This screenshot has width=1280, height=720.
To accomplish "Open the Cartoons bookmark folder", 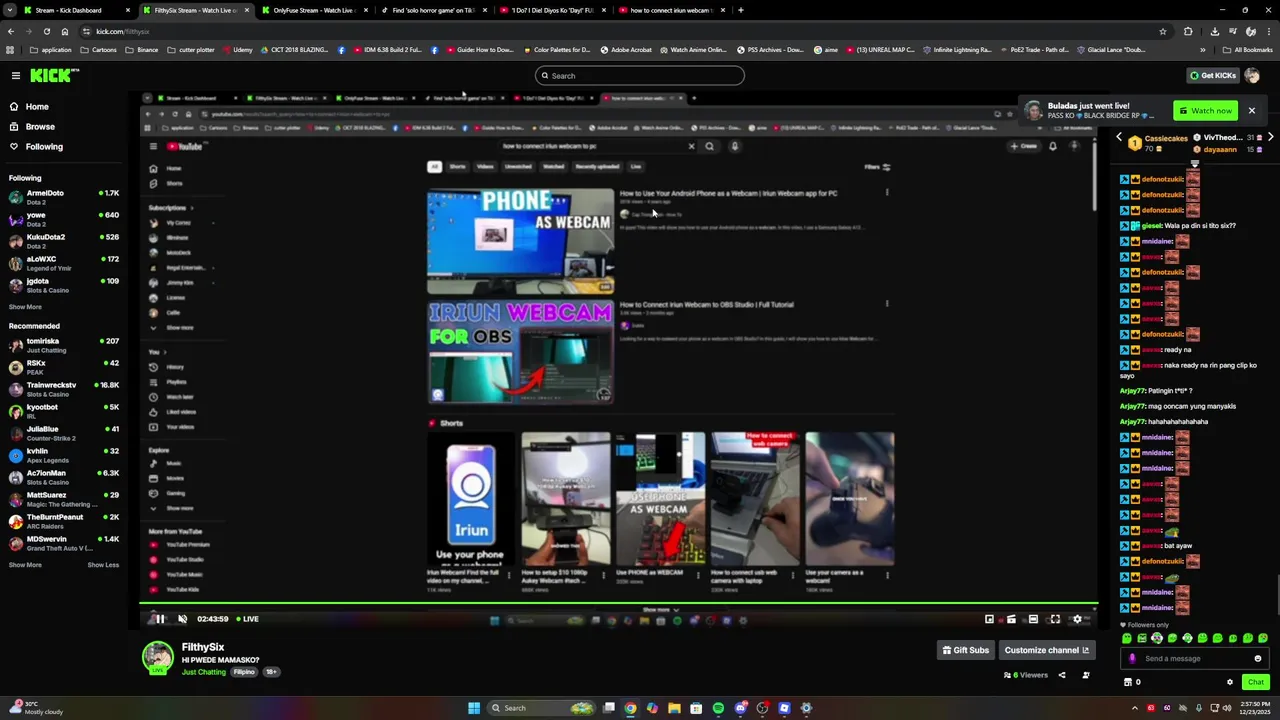I will click(98, 49).
